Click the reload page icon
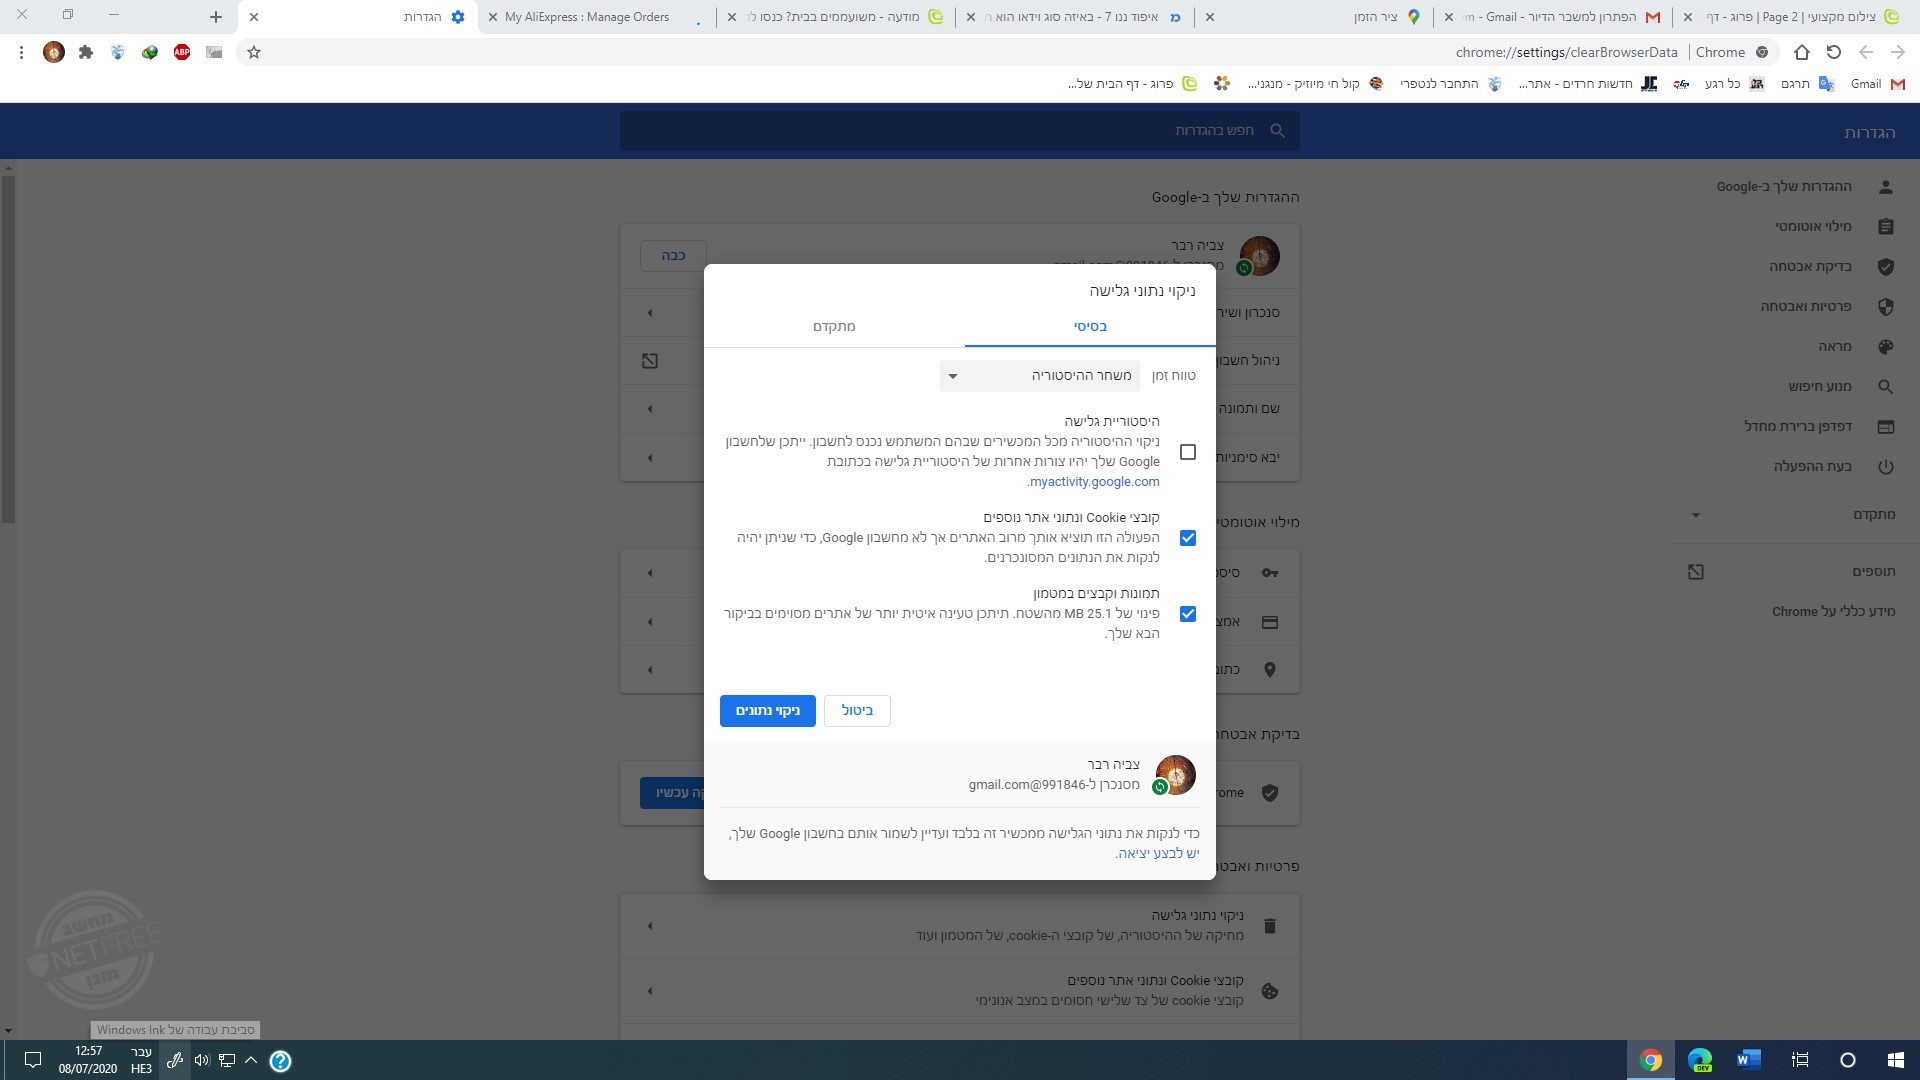Image resolution: width=1920 pixels, height=1080 pixels. point(1833,52)
